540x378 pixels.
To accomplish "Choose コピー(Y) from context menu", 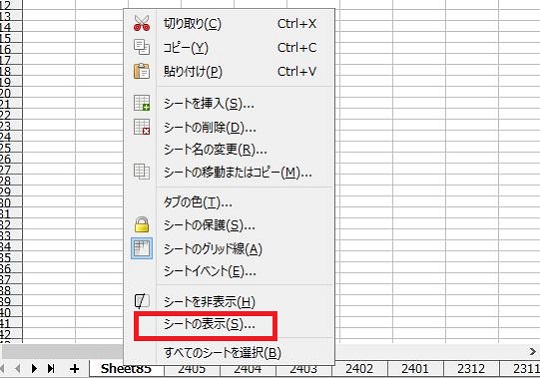I will (229, 48).
